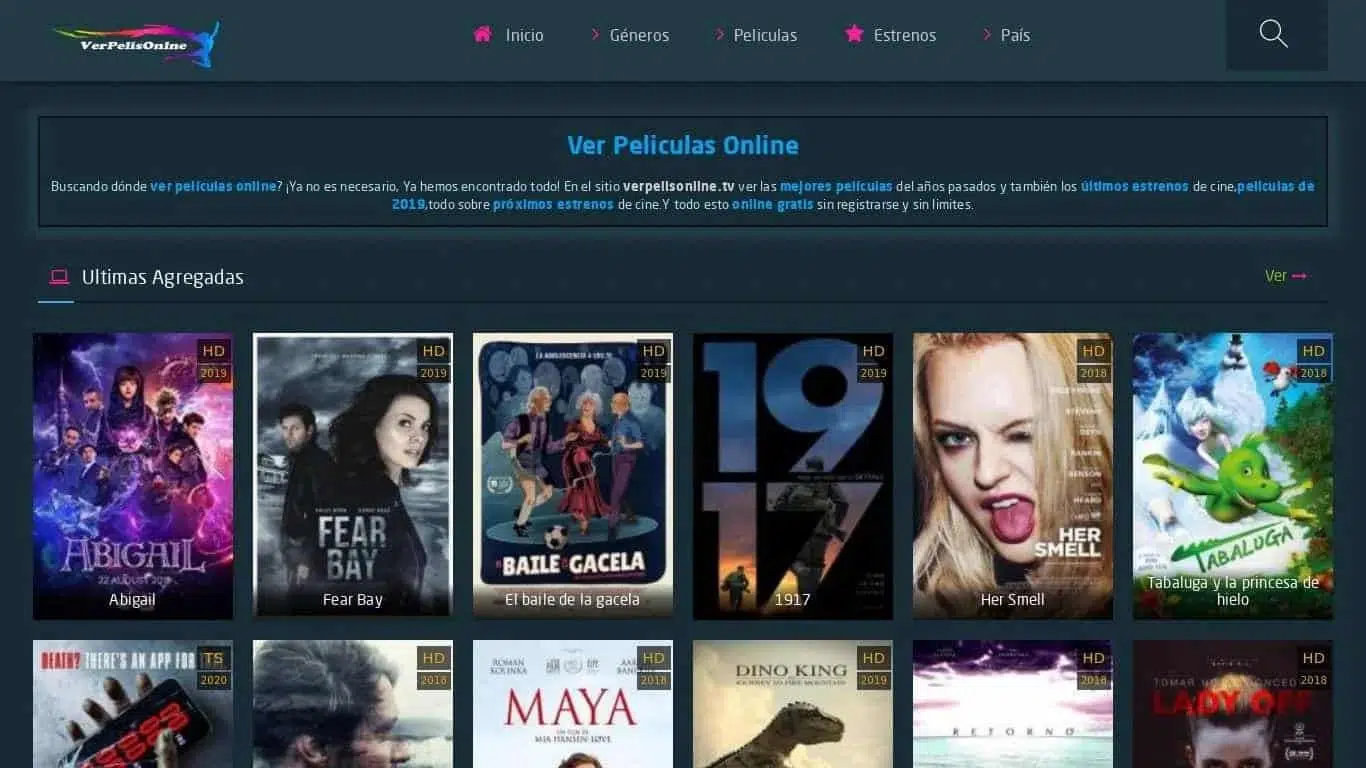Click the 2019 tag on Dino King
This screenshot has width=1366, height=768.
point(874,681)
